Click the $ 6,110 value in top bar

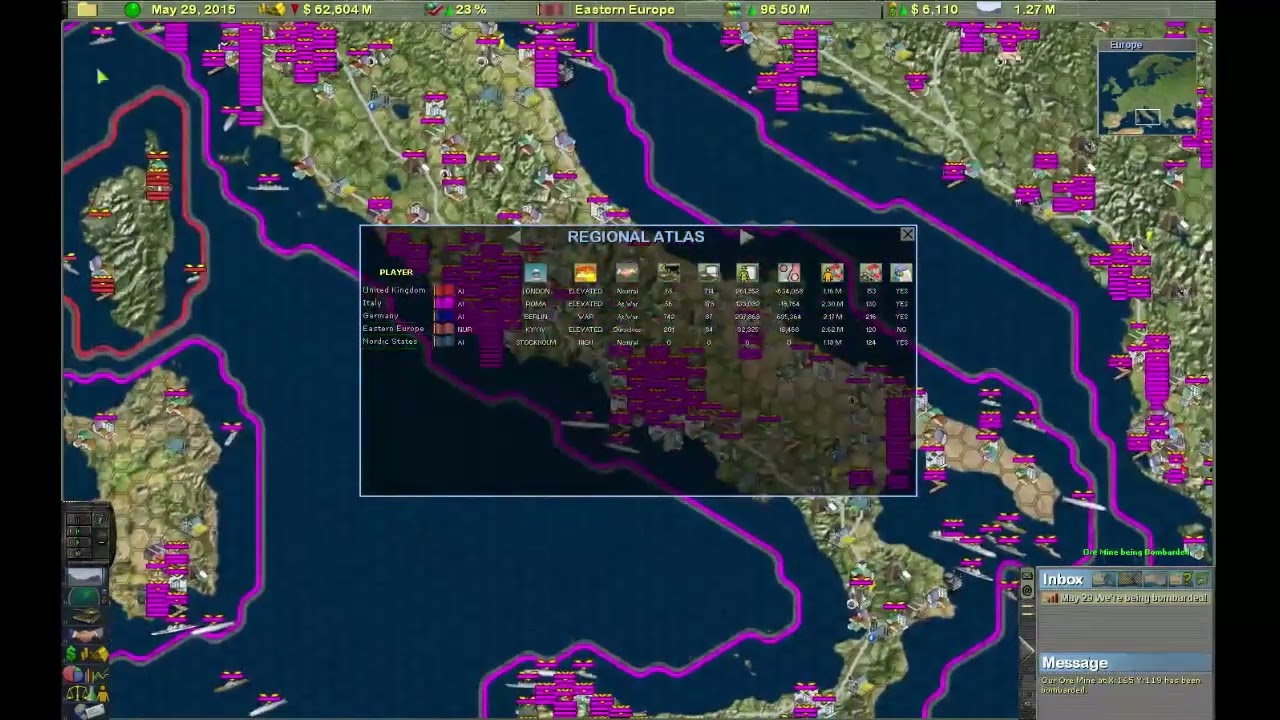(x=935, y=10)
